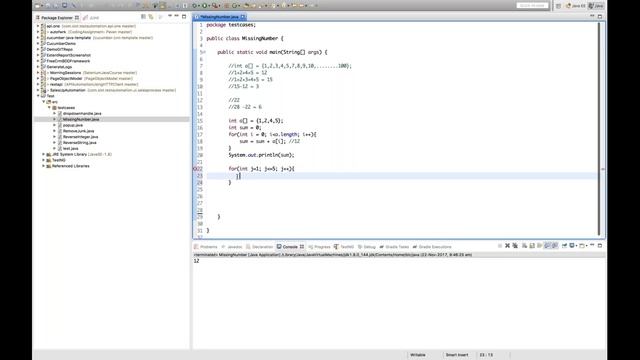Maximize the editor area
Image resolution: width=640 pixels, height=360 pixels.
tap(600, 16)
